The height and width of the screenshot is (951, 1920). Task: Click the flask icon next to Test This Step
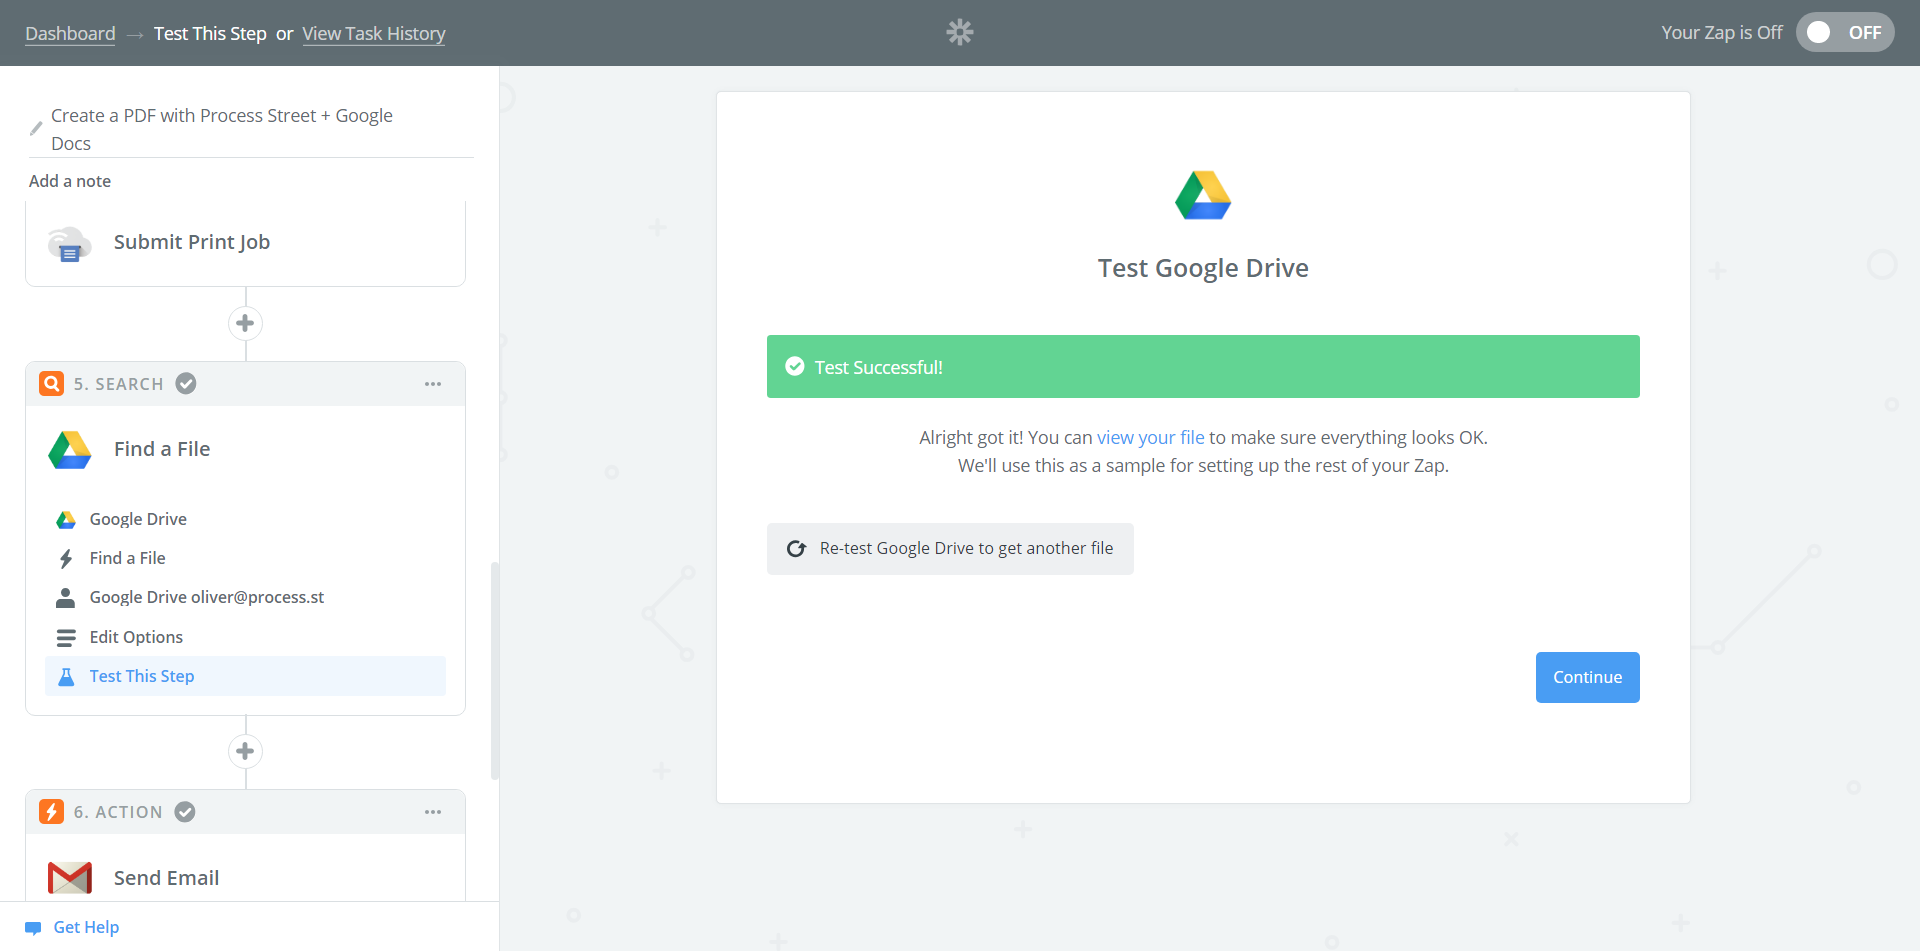[x=66, y=677]
